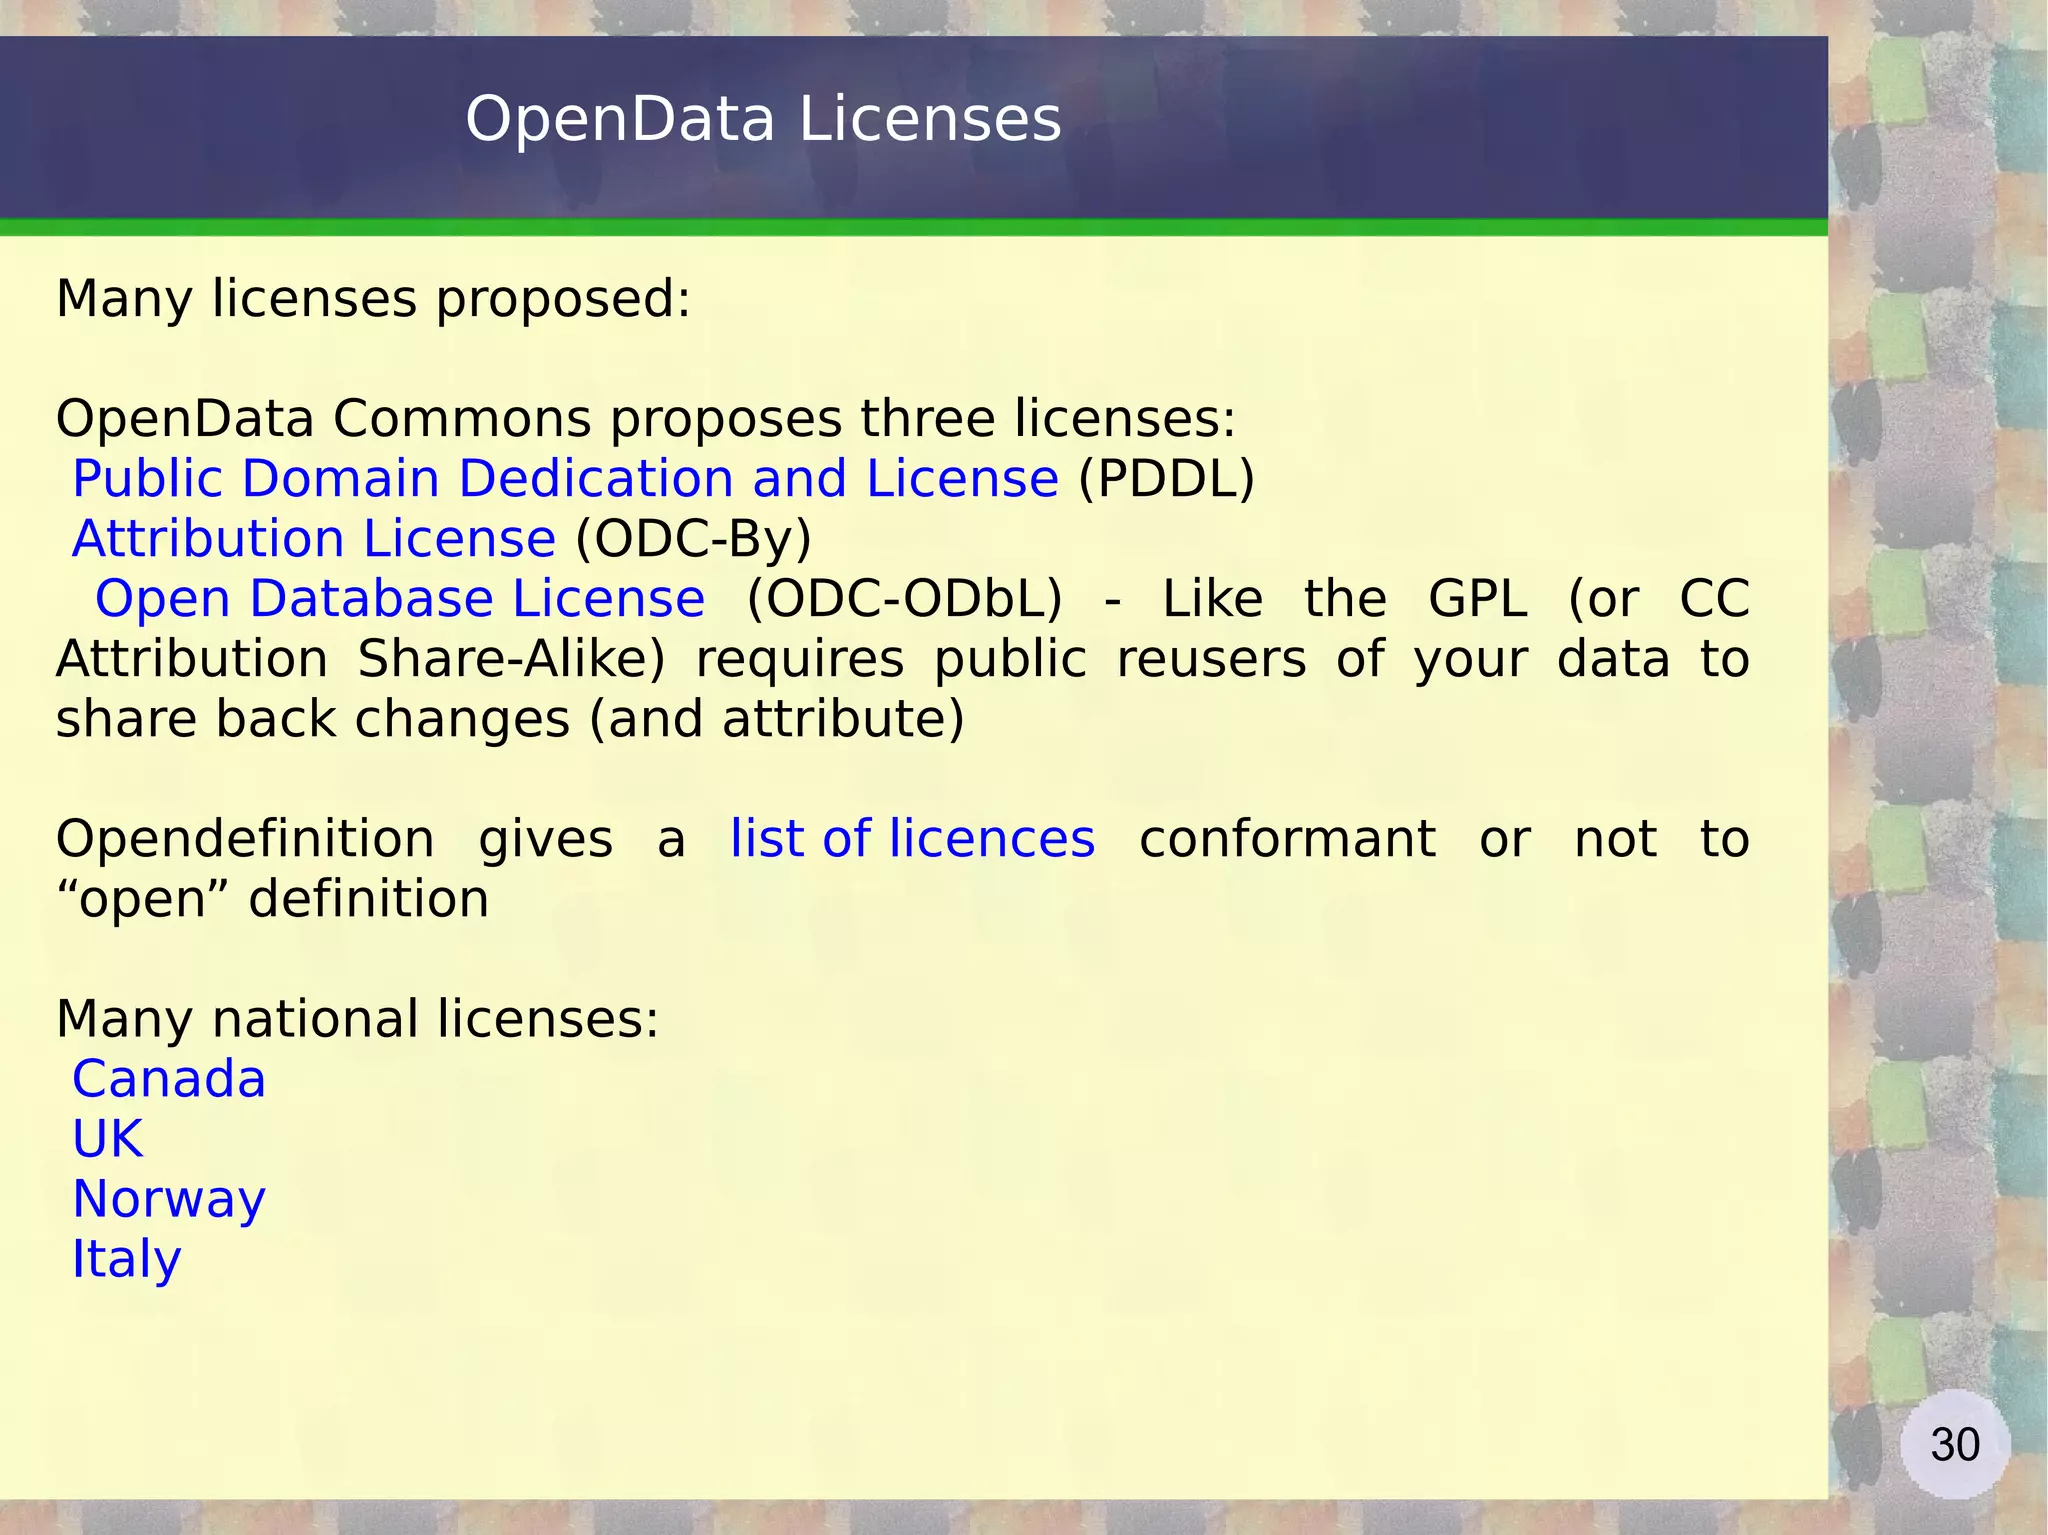Click the word Opendefinition in the paragraph

245,839
